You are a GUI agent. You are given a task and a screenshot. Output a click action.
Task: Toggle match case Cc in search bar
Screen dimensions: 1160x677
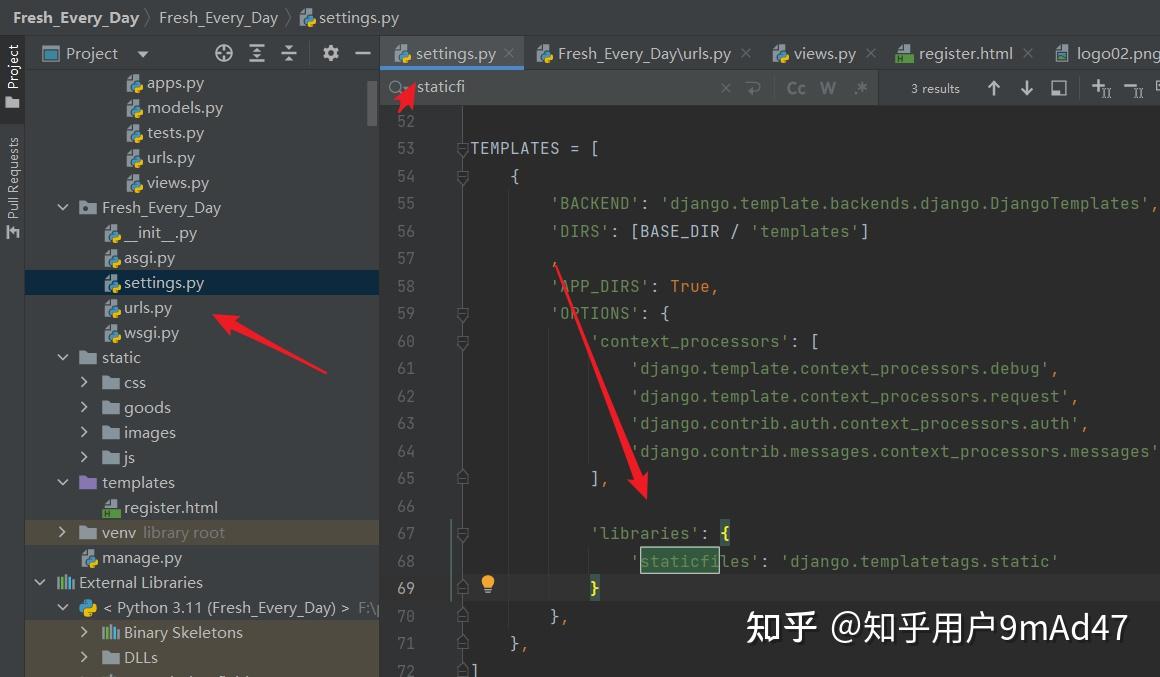[795, 88]
